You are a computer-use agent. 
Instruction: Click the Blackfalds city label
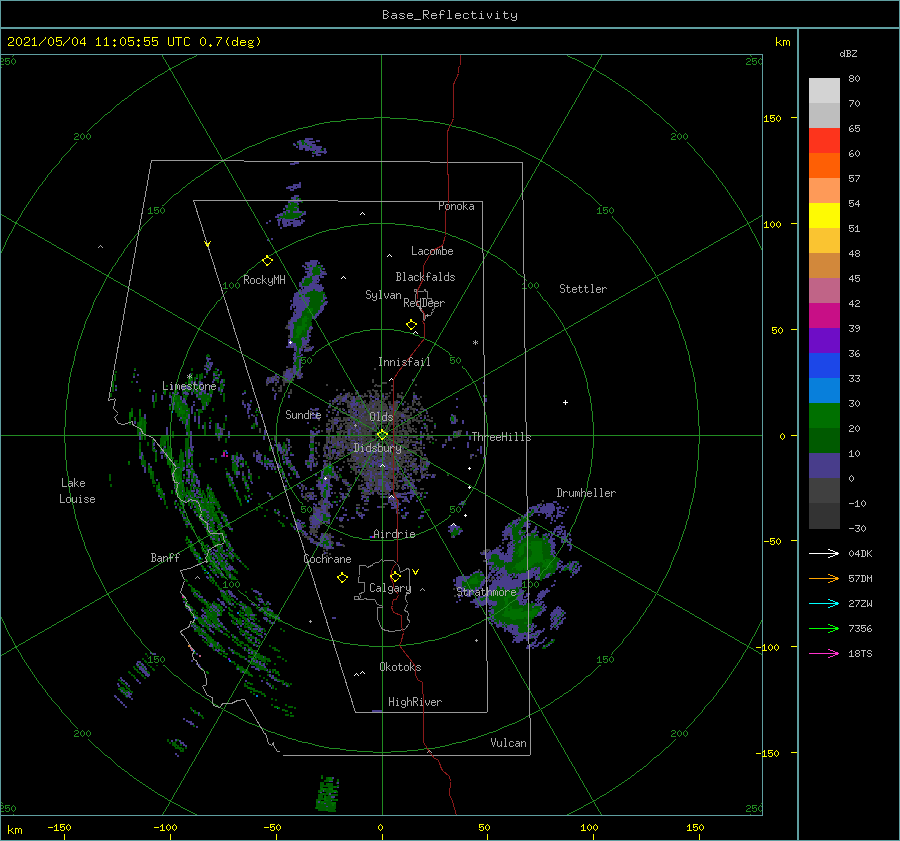point(425,277)
